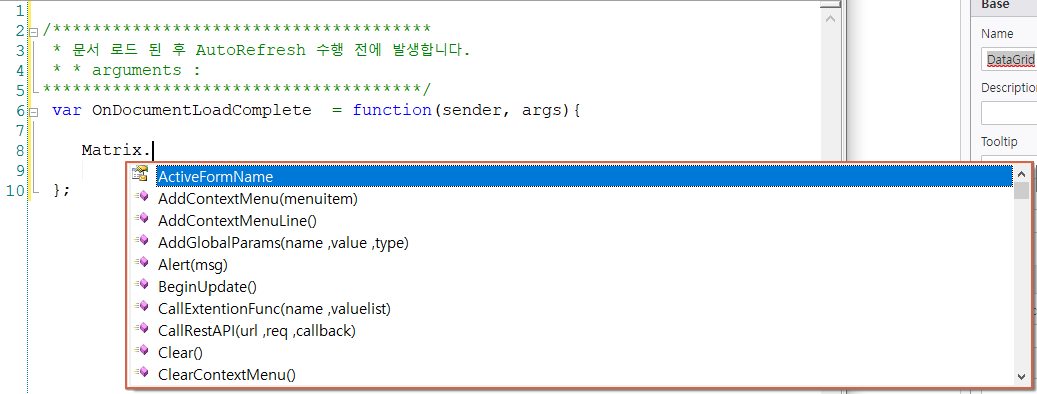Click the method icon beside Clear()
The image size is (1037, 394).
click(x=140, y=351)
